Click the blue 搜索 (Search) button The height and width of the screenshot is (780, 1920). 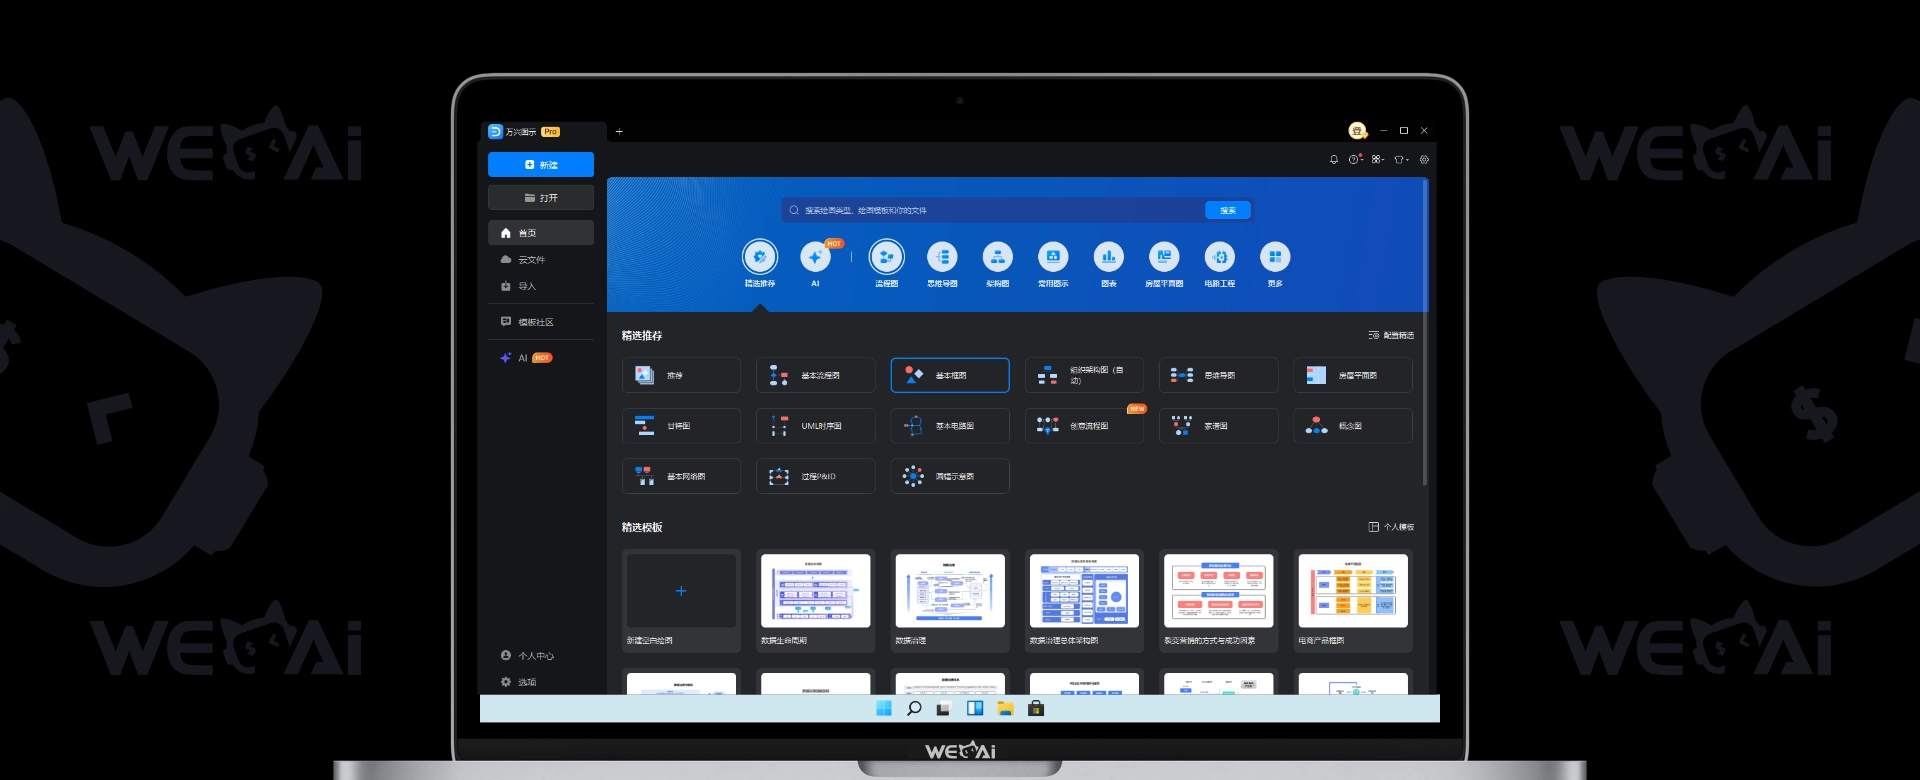[1228, 211]
